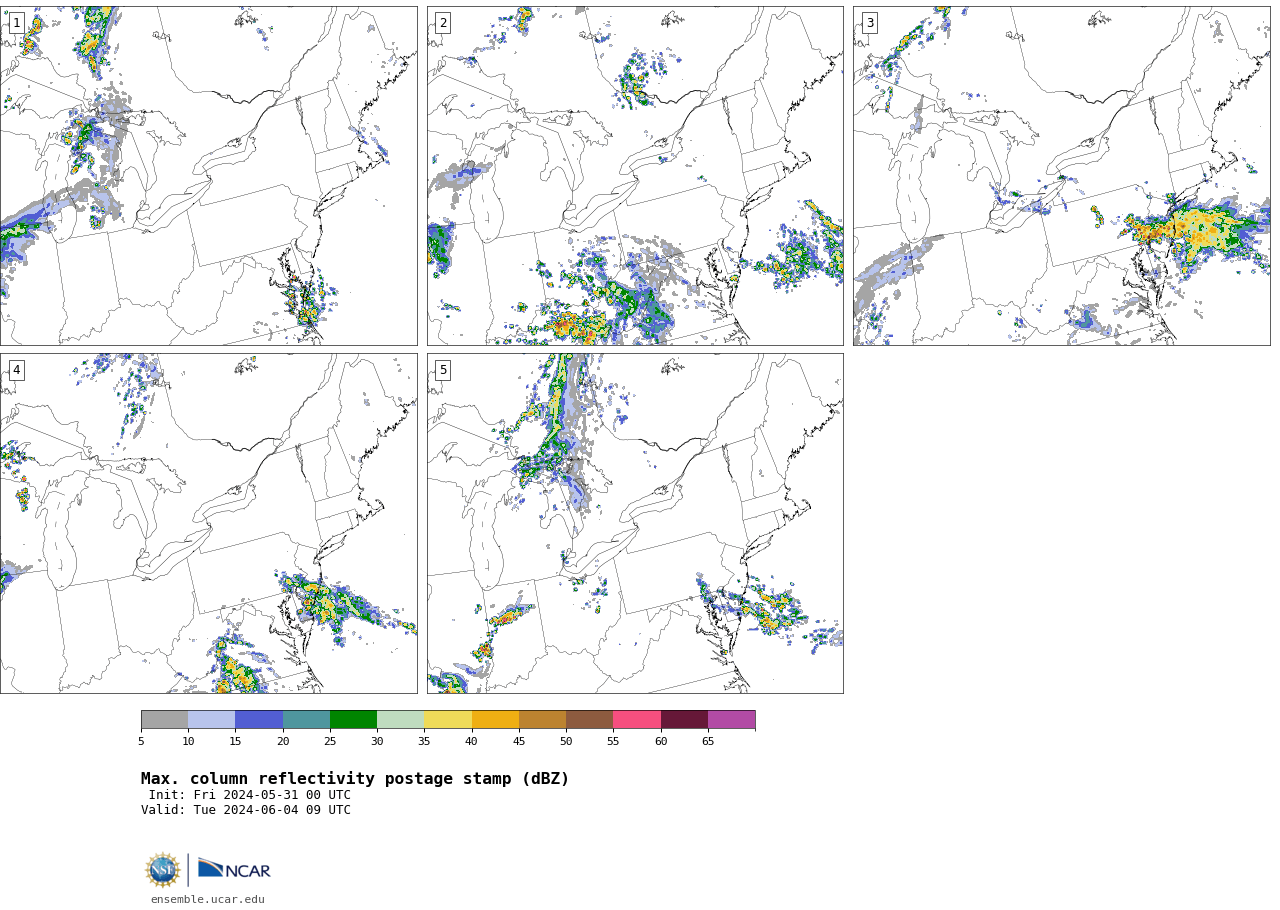1280x910 pixels.
Task: Click the panel label number 3
Action: click(x=869, y=23)
